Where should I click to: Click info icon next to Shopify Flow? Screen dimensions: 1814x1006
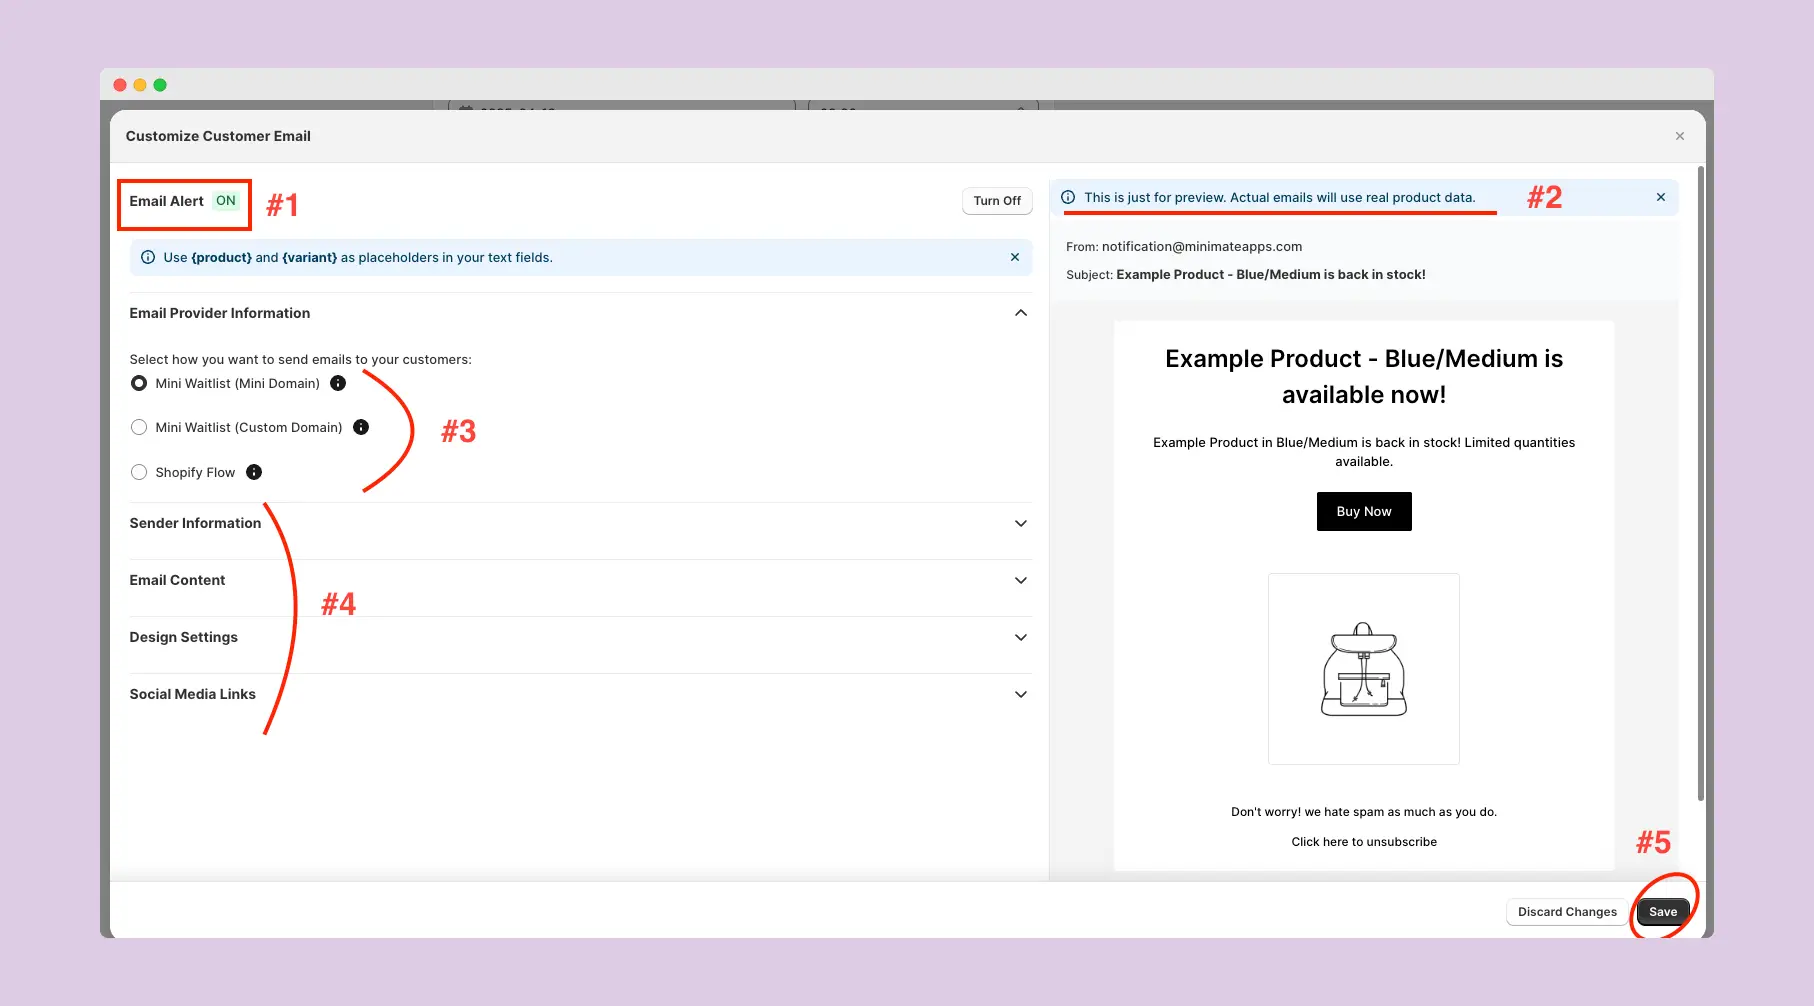pos(254,472)
